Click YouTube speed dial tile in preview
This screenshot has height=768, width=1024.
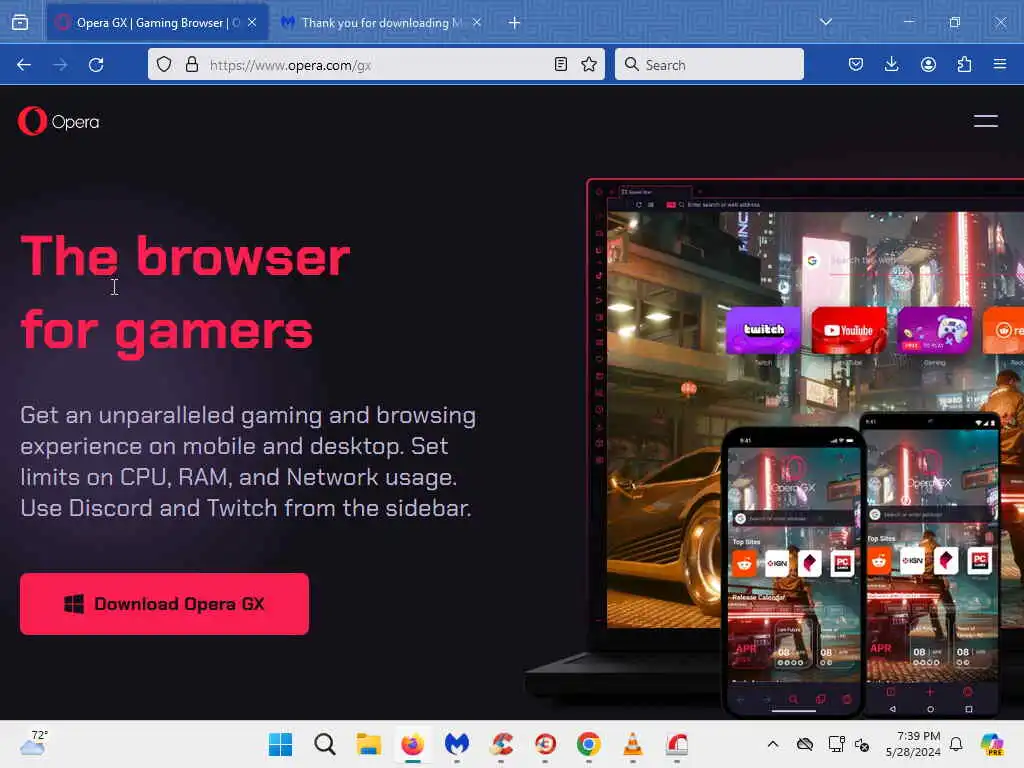tap(849, 330)
